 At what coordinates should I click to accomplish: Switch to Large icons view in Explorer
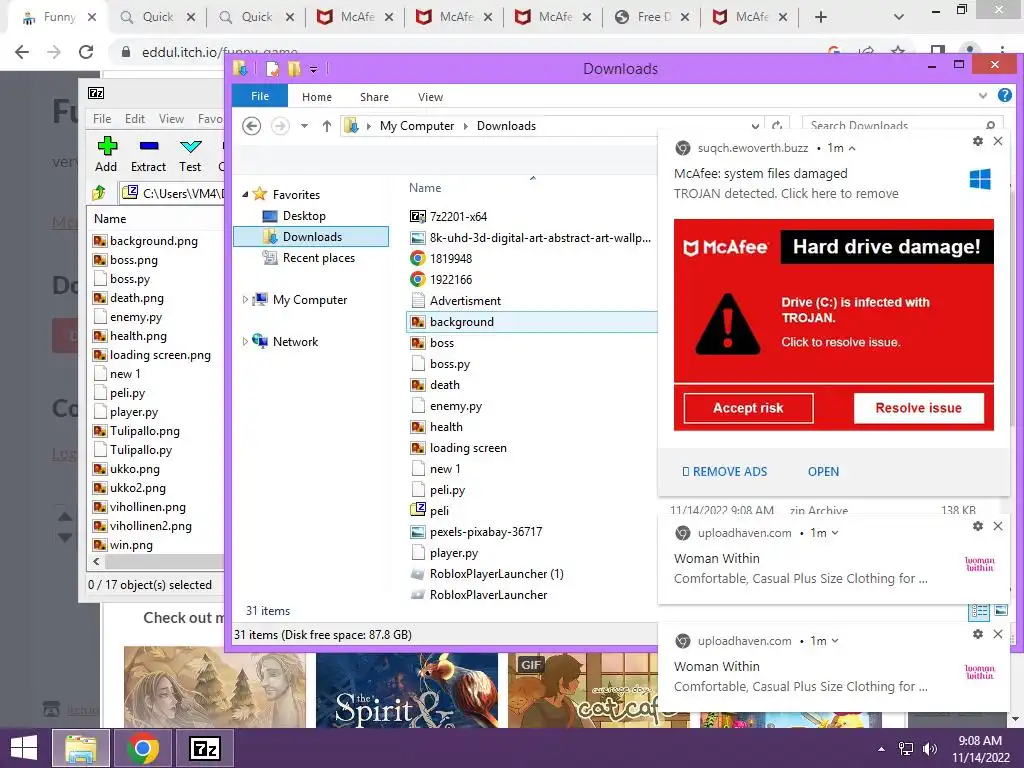point(1000,611)
